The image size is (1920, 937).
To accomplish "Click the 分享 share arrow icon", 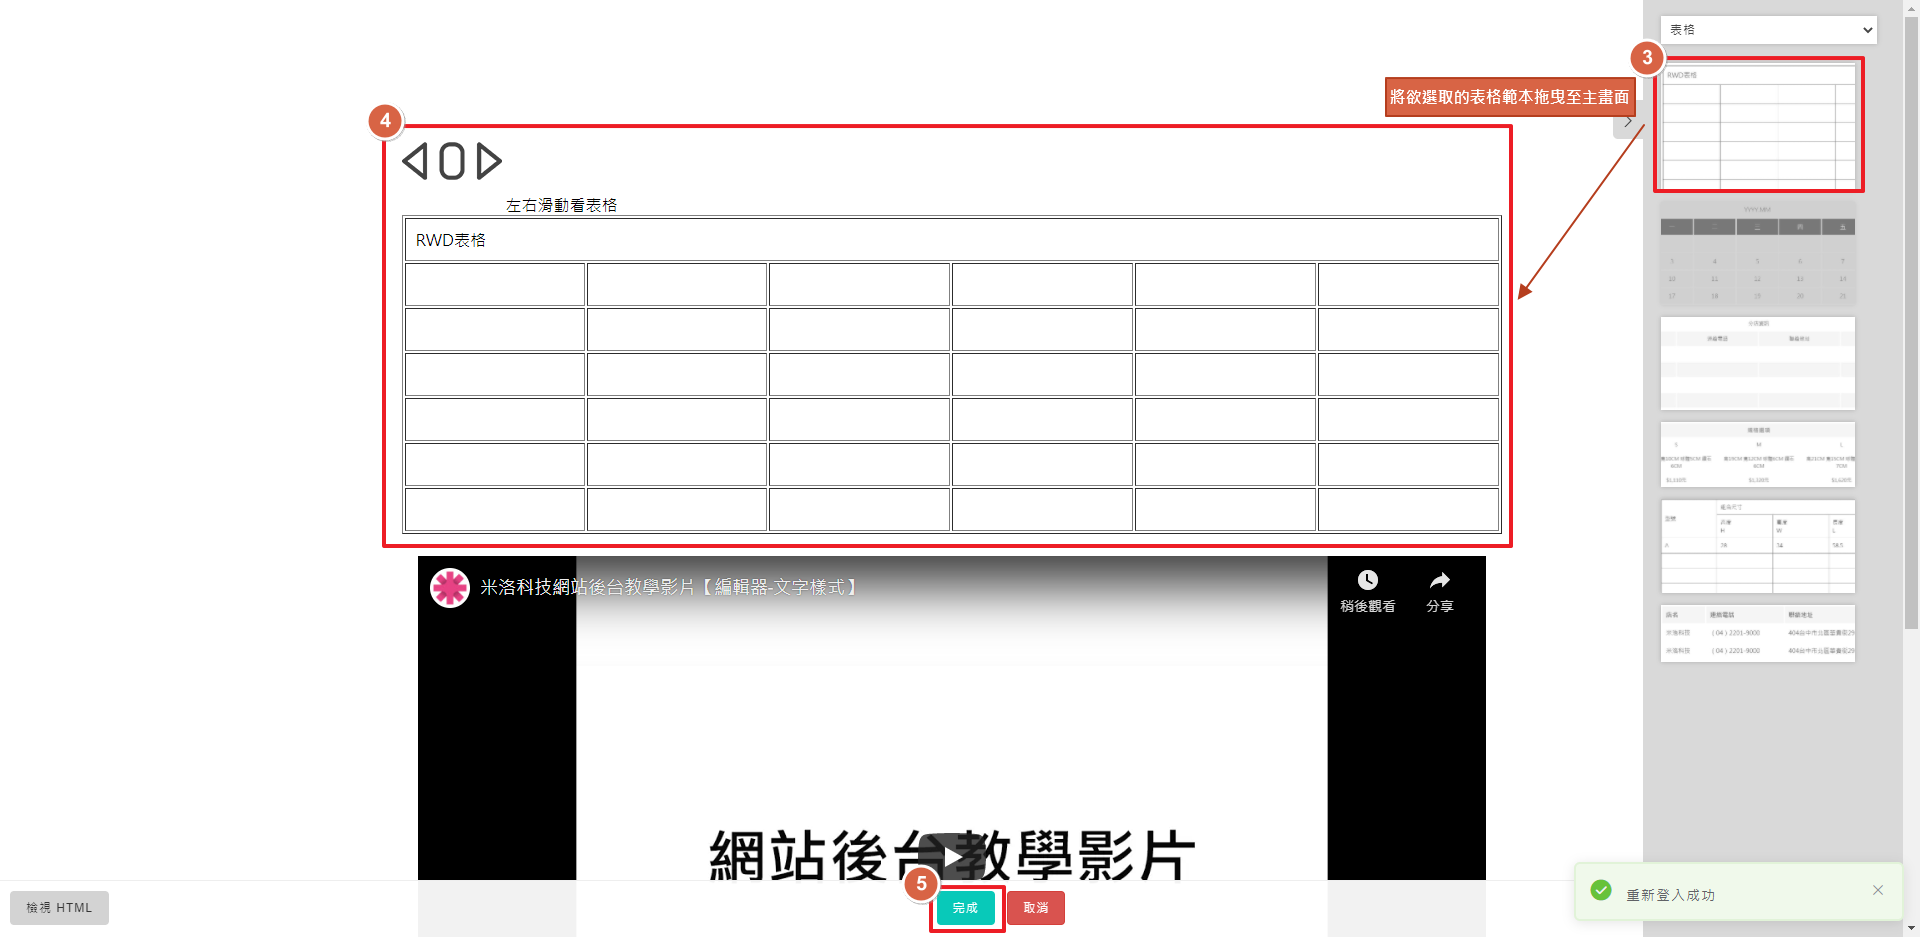I will tap(1439, 581).
